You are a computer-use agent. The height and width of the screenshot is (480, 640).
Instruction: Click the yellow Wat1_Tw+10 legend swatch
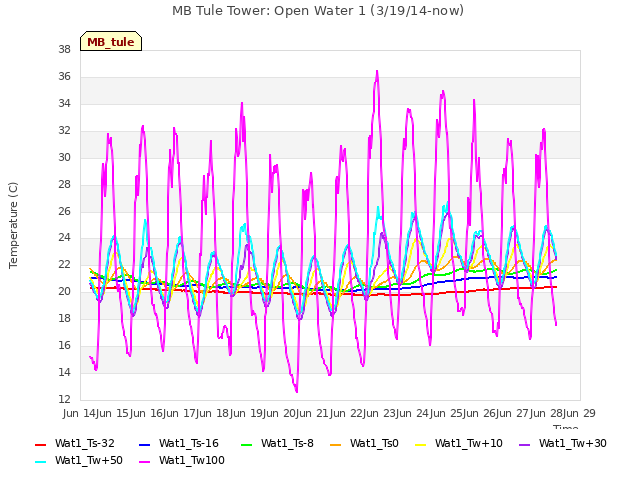pyautogui.click(x=420, y=444)
